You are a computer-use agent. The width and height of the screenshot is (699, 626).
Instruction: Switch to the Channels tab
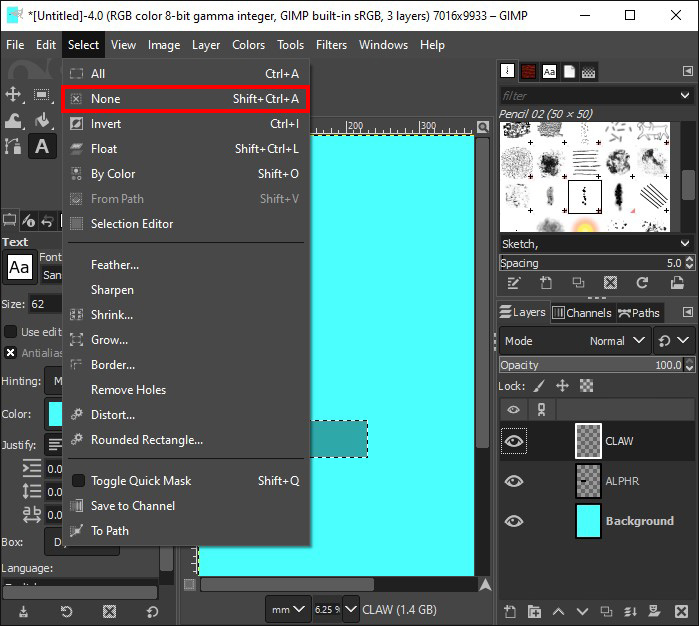581,313
